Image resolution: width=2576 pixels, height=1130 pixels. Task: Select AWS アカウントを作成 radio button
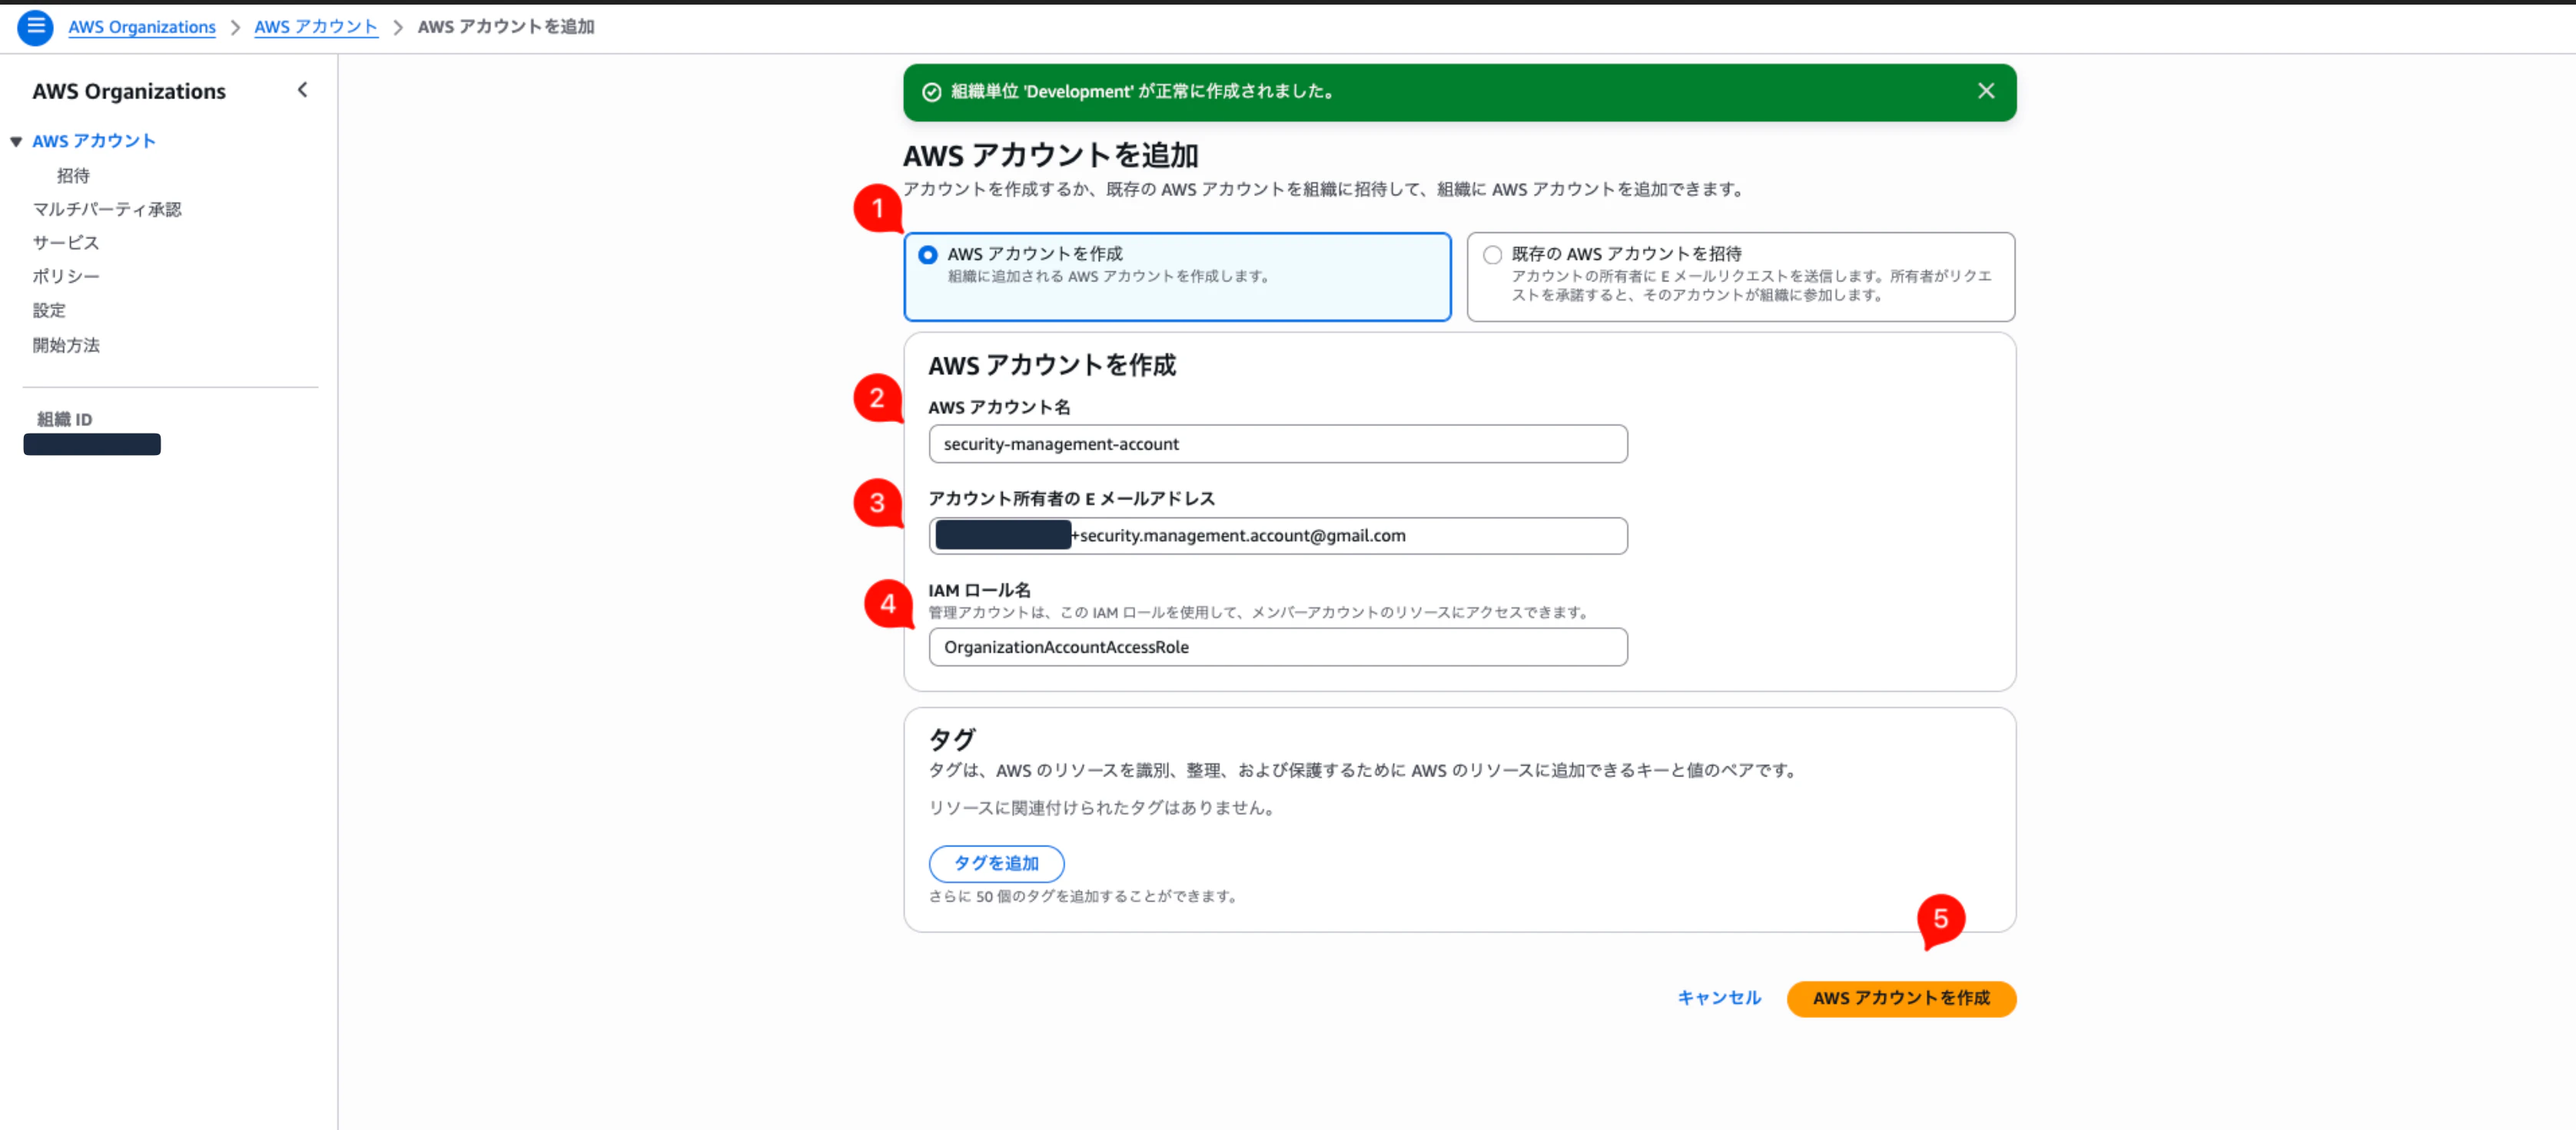coord(927,255)
